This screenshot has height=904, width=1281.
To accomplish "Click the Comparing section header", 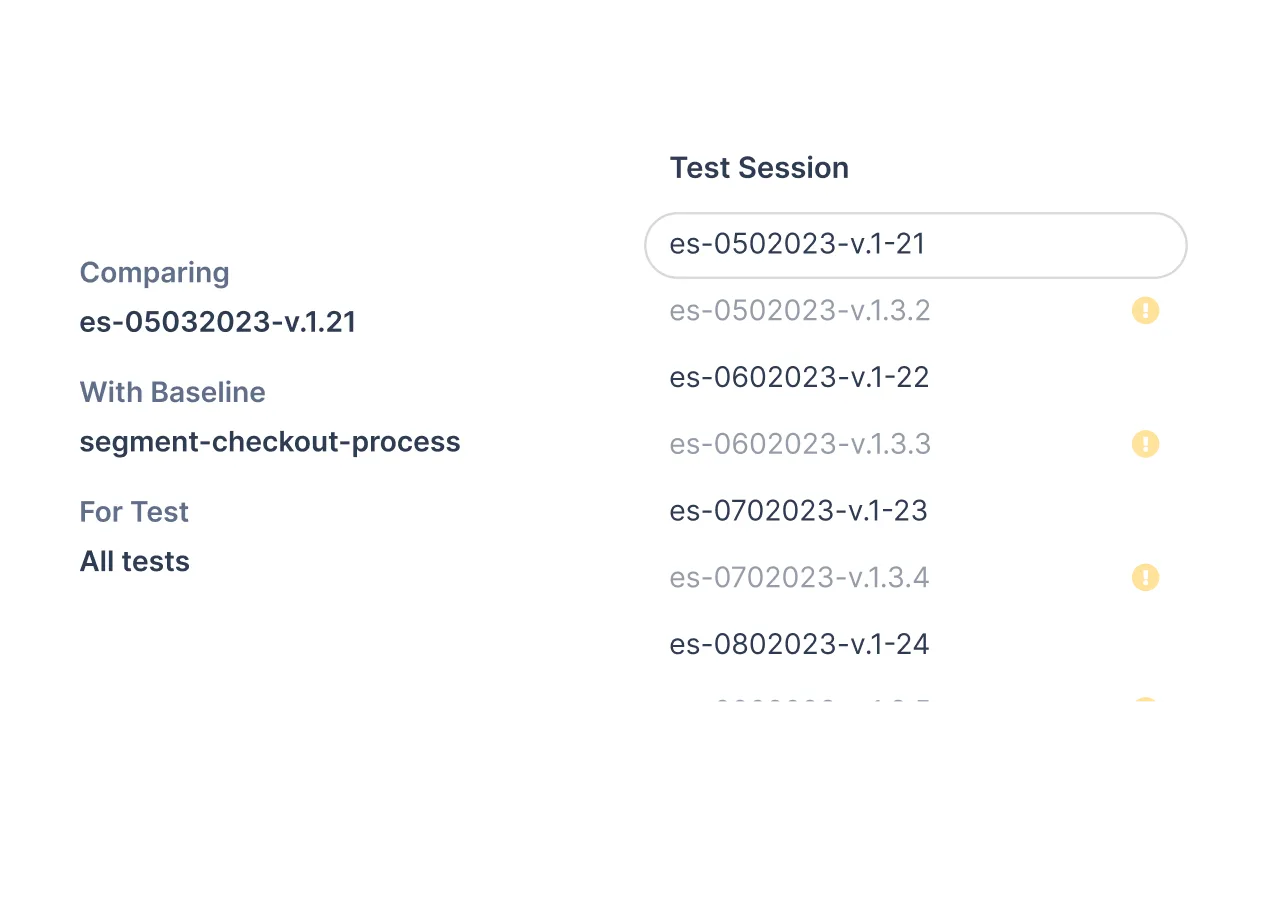I will click(154, 272).
